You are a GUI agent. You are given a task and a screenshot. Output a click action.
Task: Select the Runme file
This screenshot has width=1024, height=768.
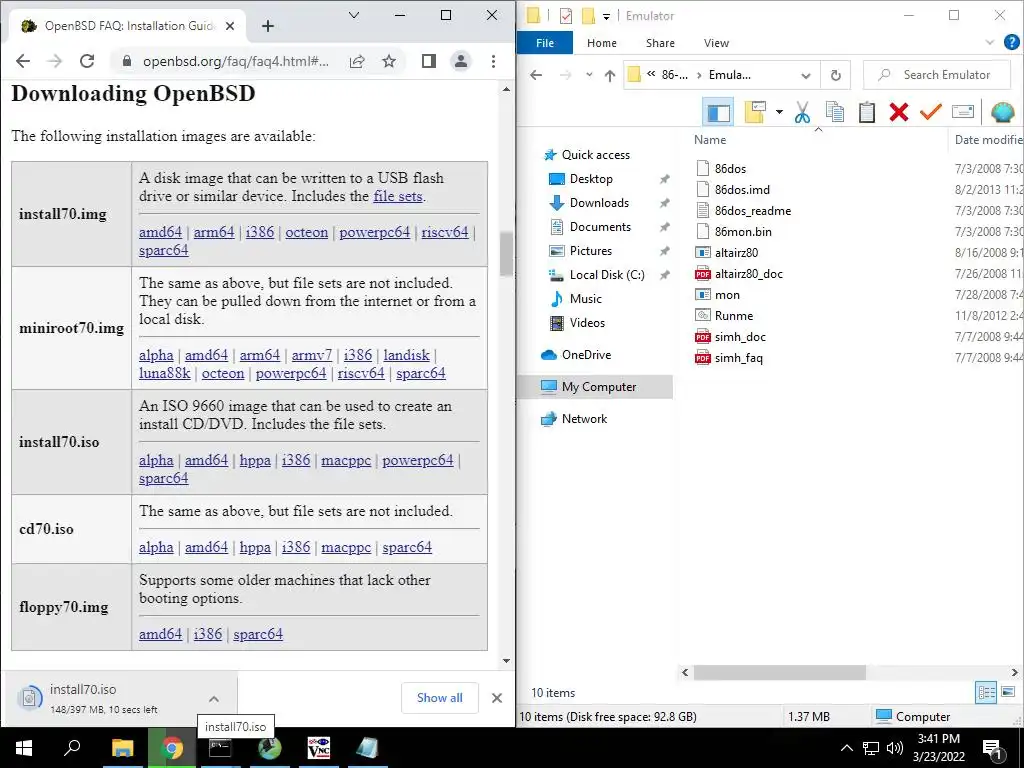[x=733, y=315]
